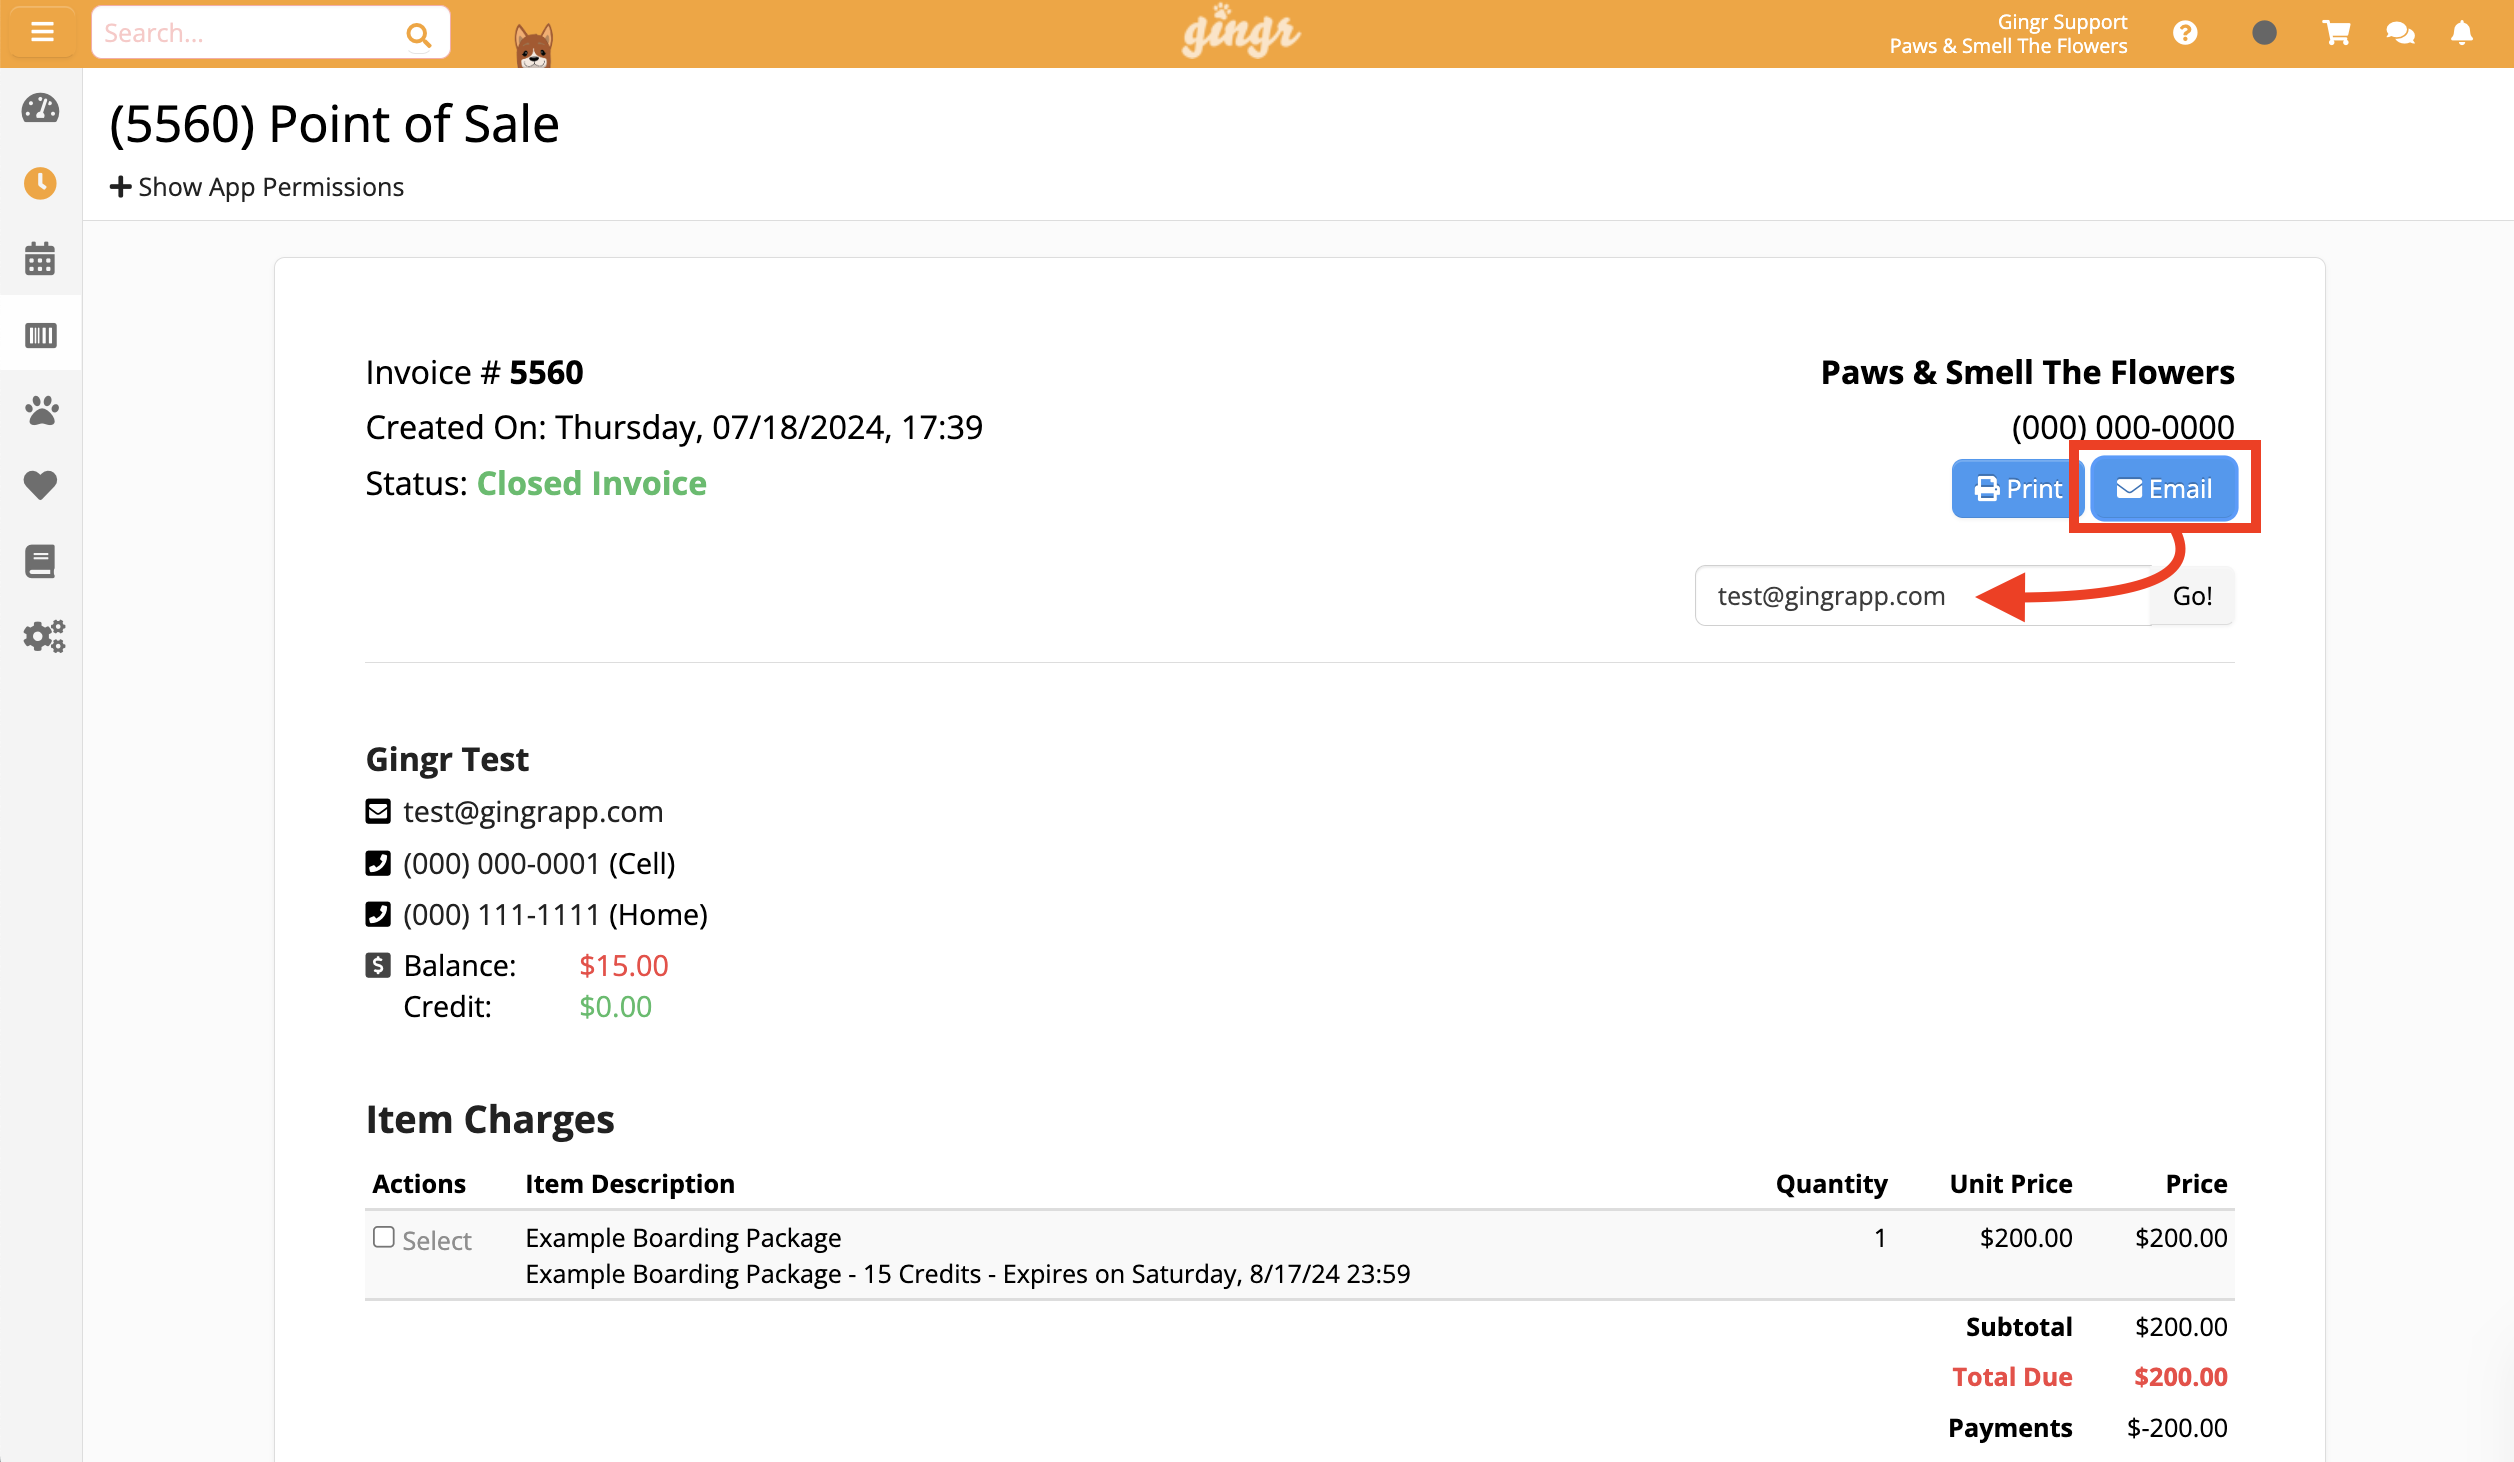The height and width of the screenshot is (1462, 2514).
Task: Click the Quantity column header
Action: 1831,1183
